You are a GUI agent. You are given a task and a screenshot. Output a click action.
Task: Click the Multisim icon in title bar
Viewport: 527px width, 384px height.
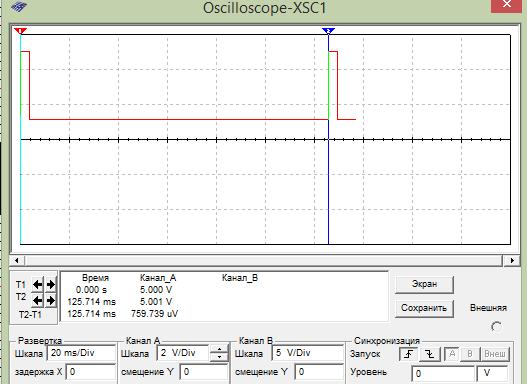pyautogui.click(x=19, y=6)
